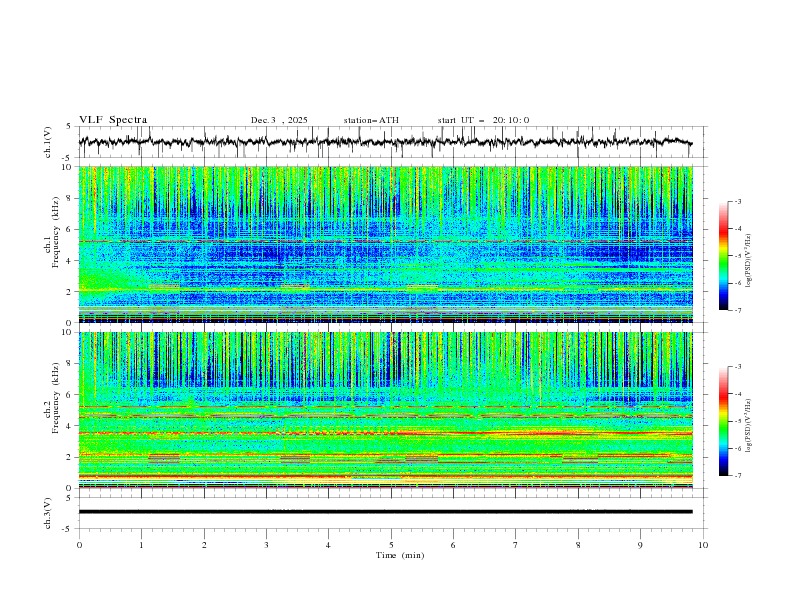Click the time axis tick label '10'

point(703,545)
